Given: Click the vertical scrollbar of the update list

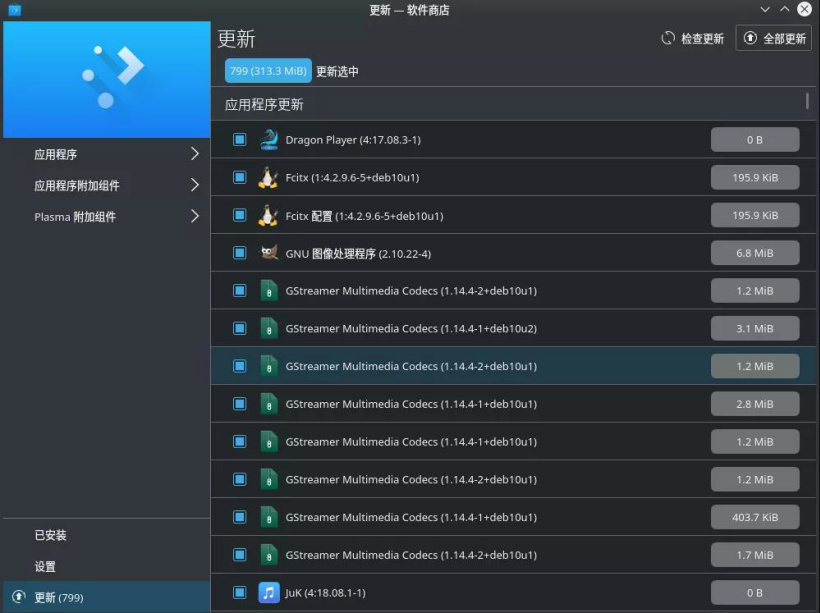Looking at the screenshot, I should click(807, 101).
